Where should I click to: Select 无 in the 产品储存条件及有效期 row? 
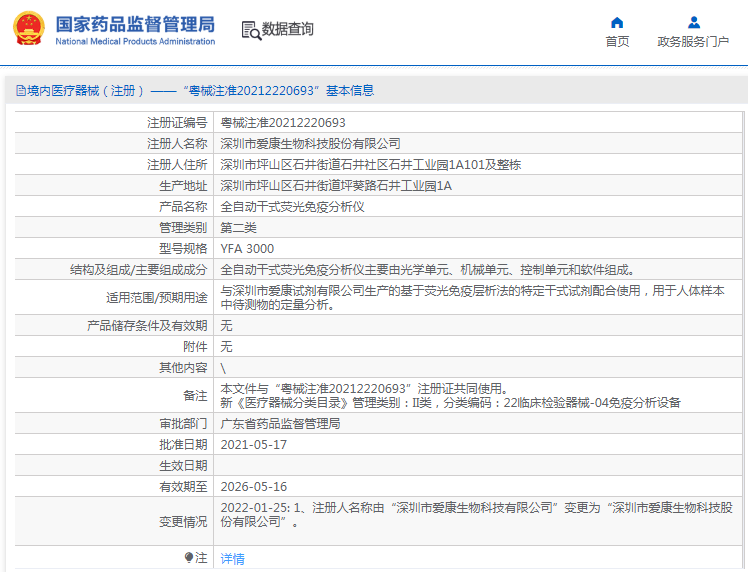227,325
